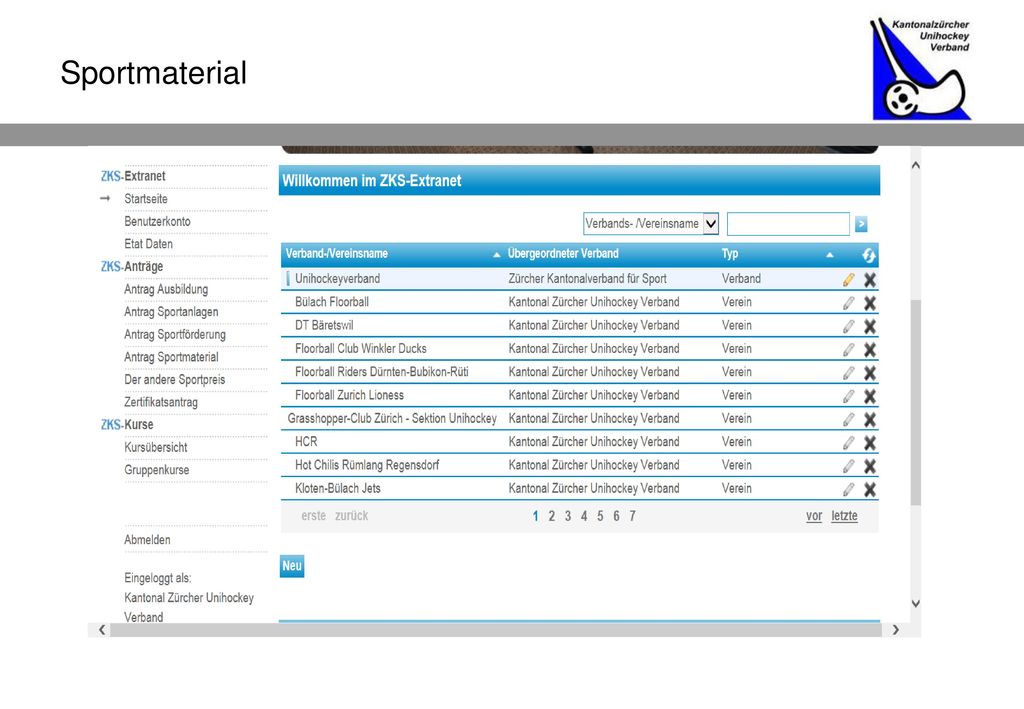Click the ZKS-Anträge section heading
Viewport: 1024px width, 709px height.
(132, 266)
